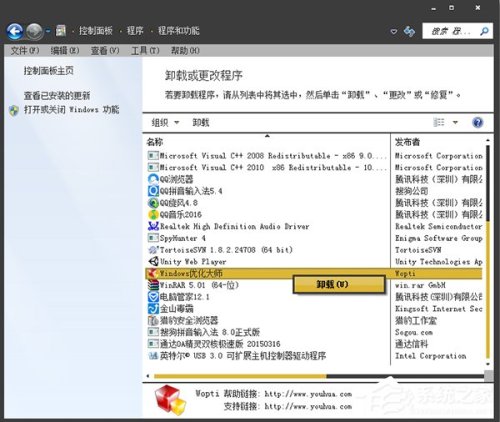Open the view options dropdown arrow
Viewport: 500px width, 422px height.
[455, 123]
